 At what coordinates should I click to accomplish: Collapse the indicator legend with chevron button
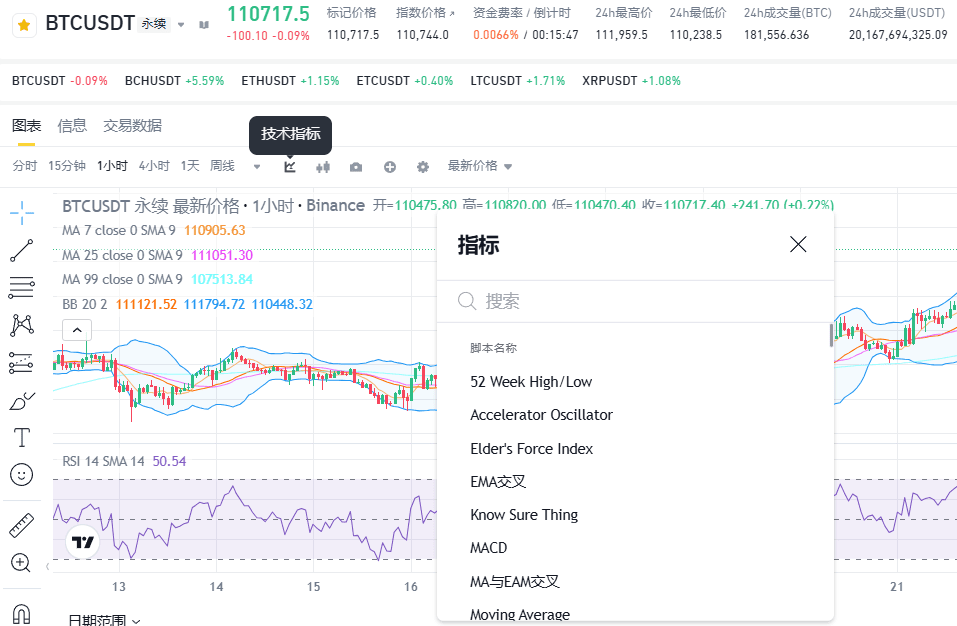(77, 330)
